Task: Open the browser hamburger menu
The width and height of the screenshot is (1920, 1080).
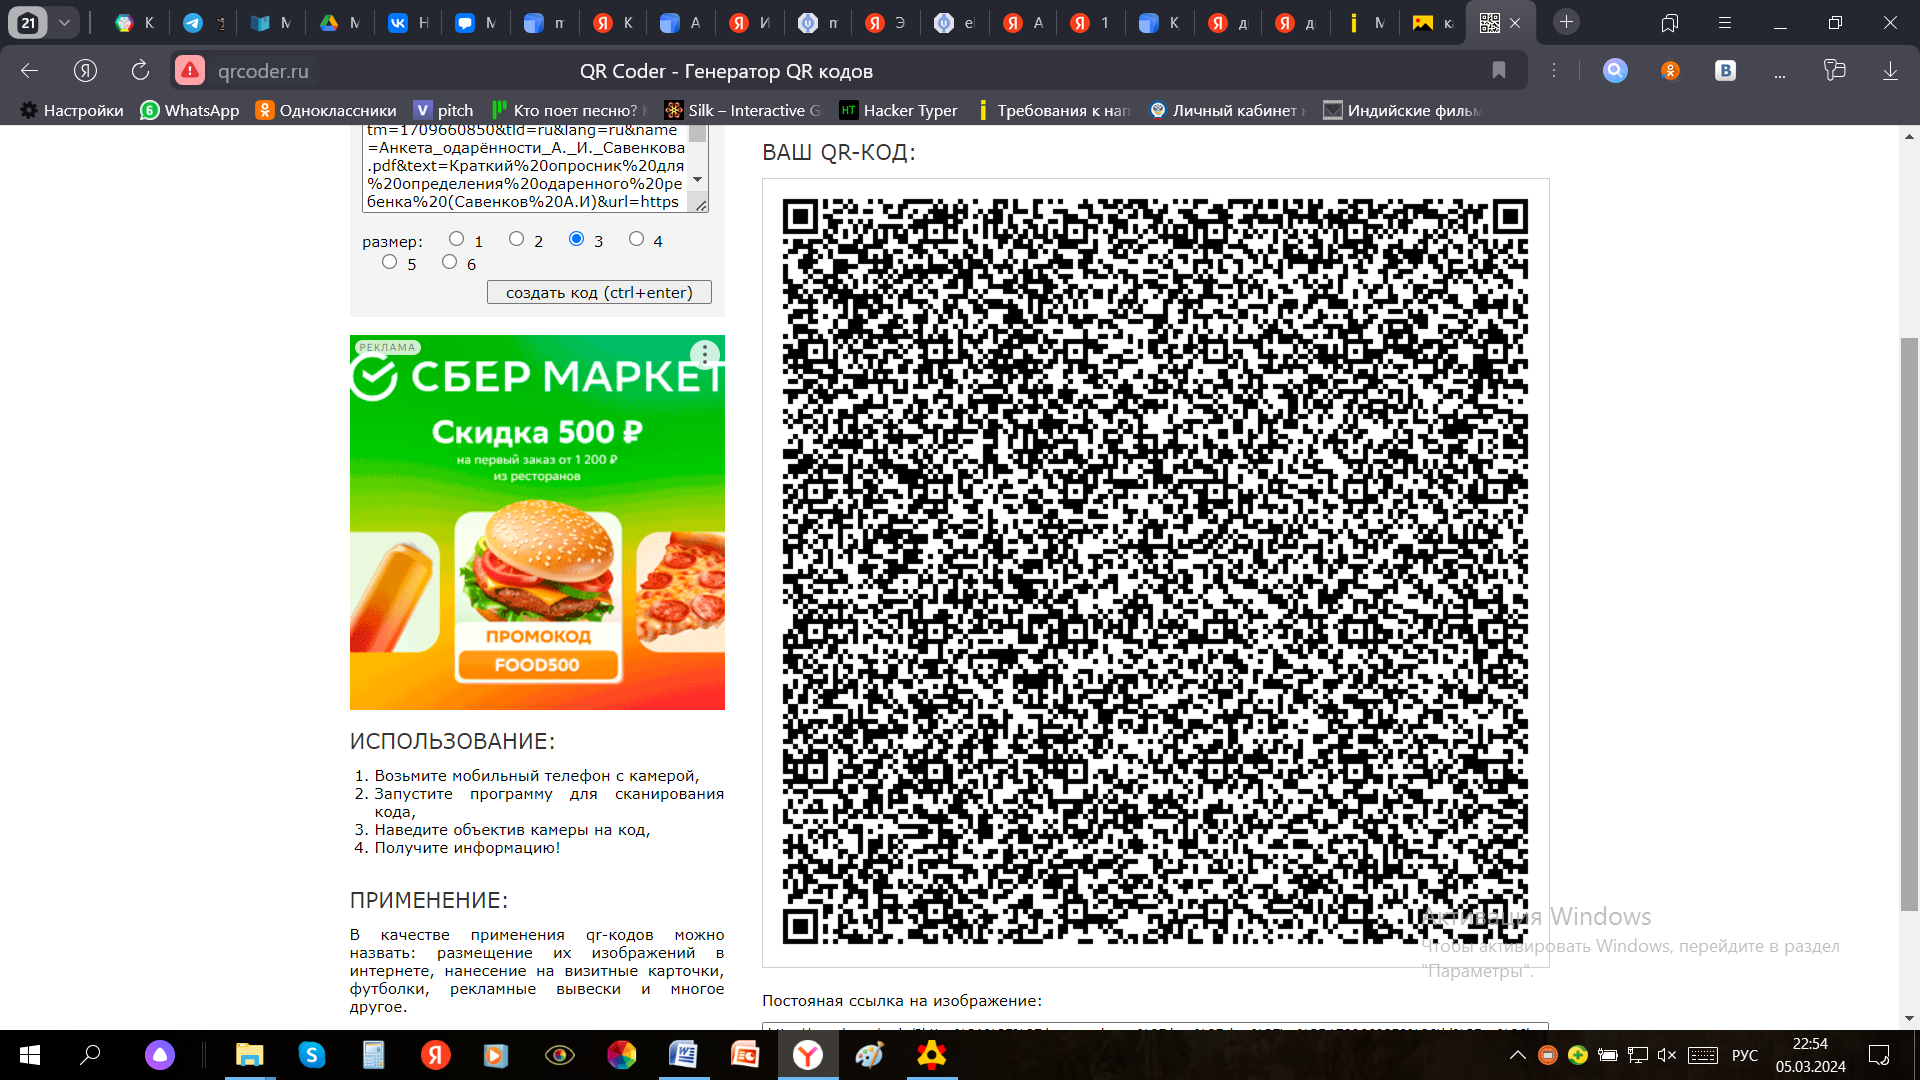Action: coord(1724,22)
